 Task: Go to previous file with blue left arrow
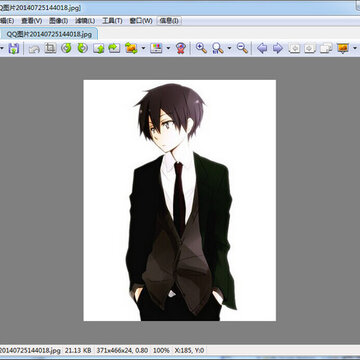point(262,49)
